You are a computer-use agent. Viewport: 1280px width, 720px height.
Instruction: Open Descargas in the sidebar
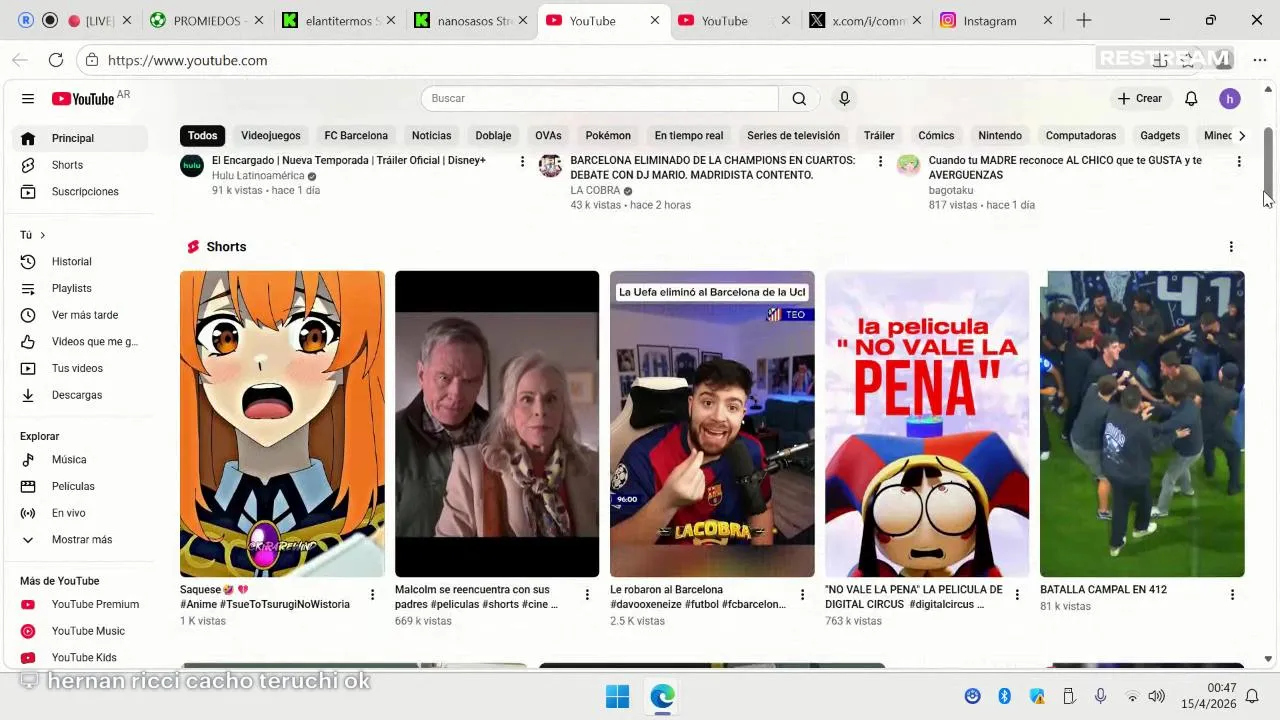pyautogui.click(x=80, y=395)
